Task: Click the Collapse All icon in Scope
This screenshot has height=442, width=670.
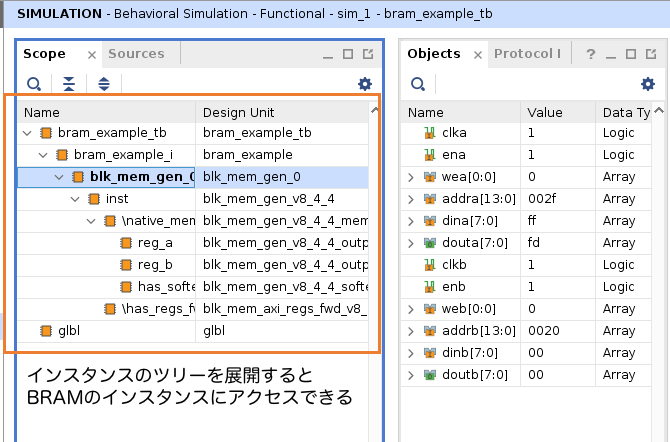Action: pyautogui.click(x=68, y=85)
